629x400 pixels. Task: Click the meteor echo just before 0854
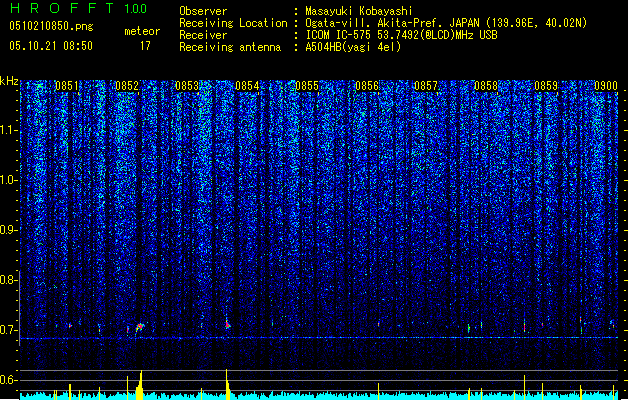(x=227, y=324)
